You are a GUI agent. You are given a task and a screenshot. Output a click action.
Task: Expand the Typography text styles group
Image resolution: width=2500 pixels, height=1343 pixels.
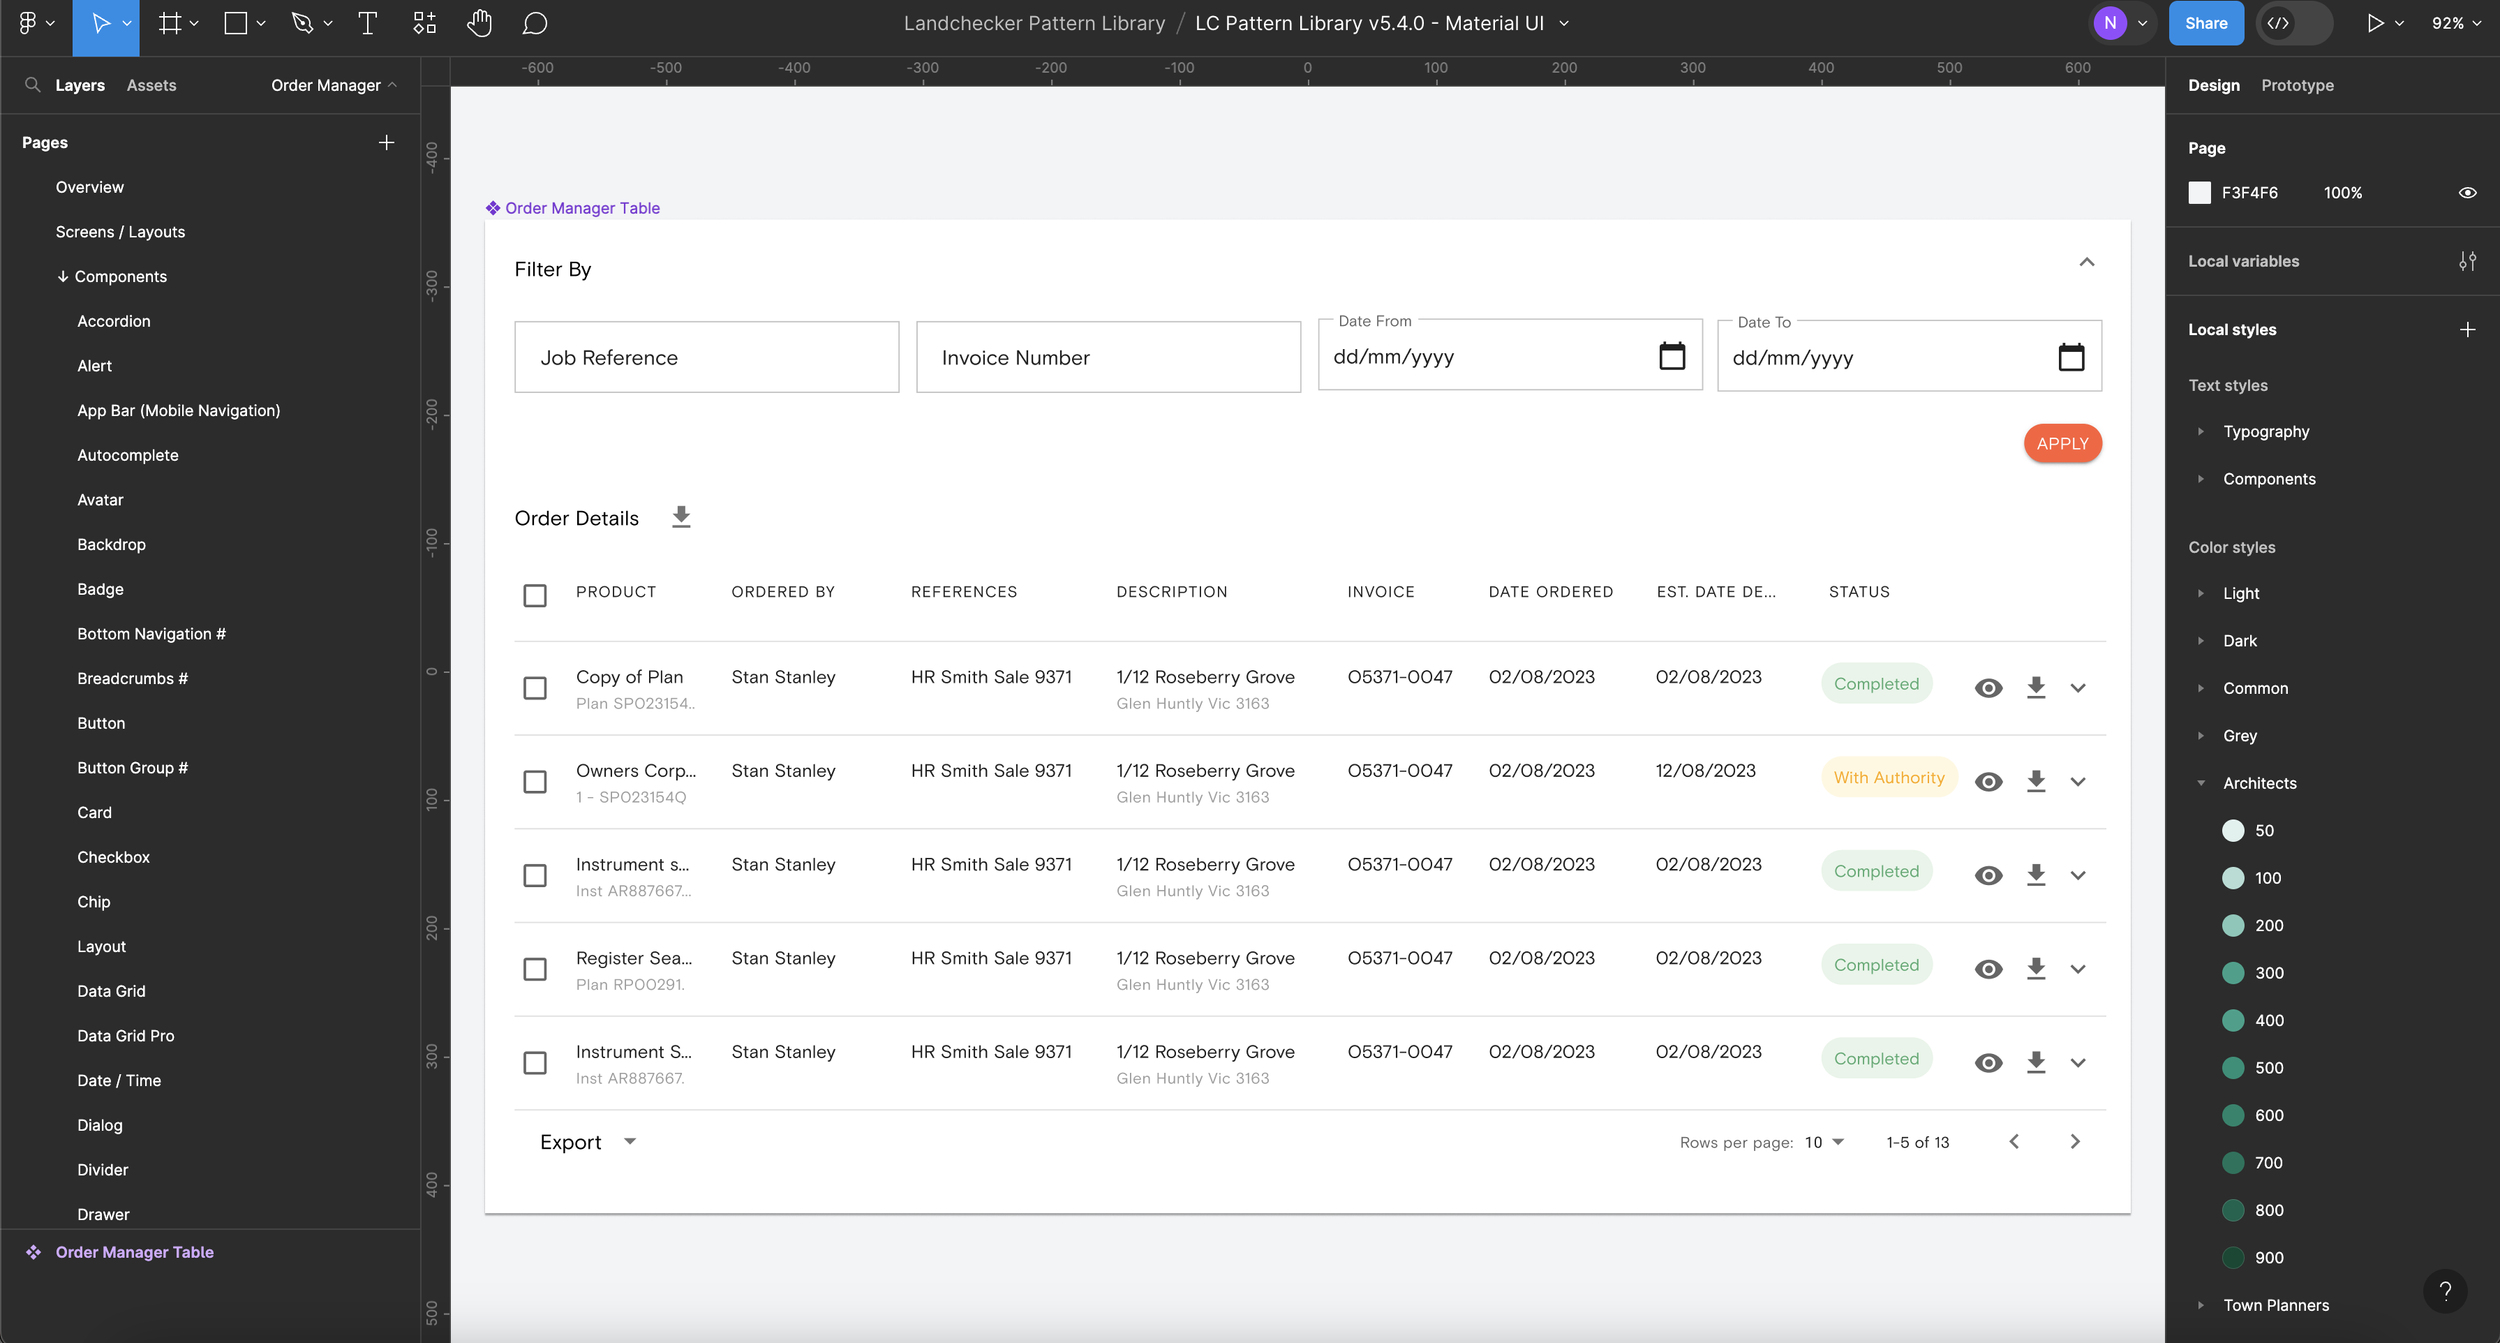tap(2202, 431)
